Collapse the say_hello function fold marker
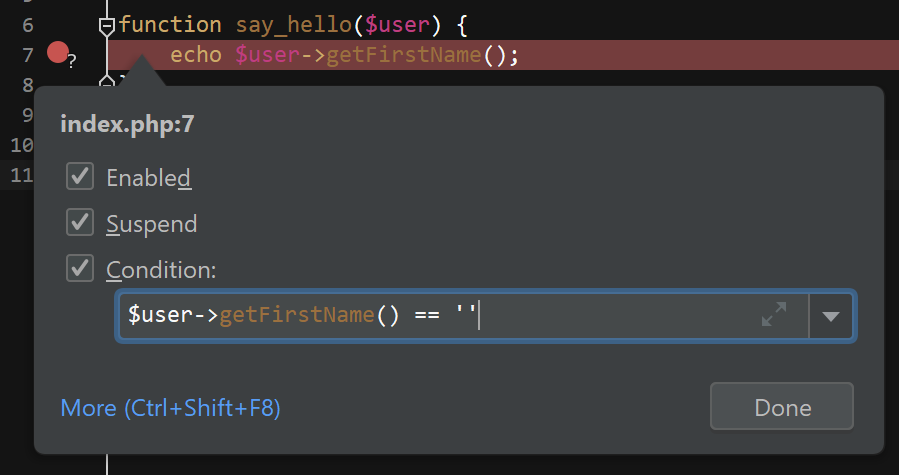The image size is (899, 475). 107,25
